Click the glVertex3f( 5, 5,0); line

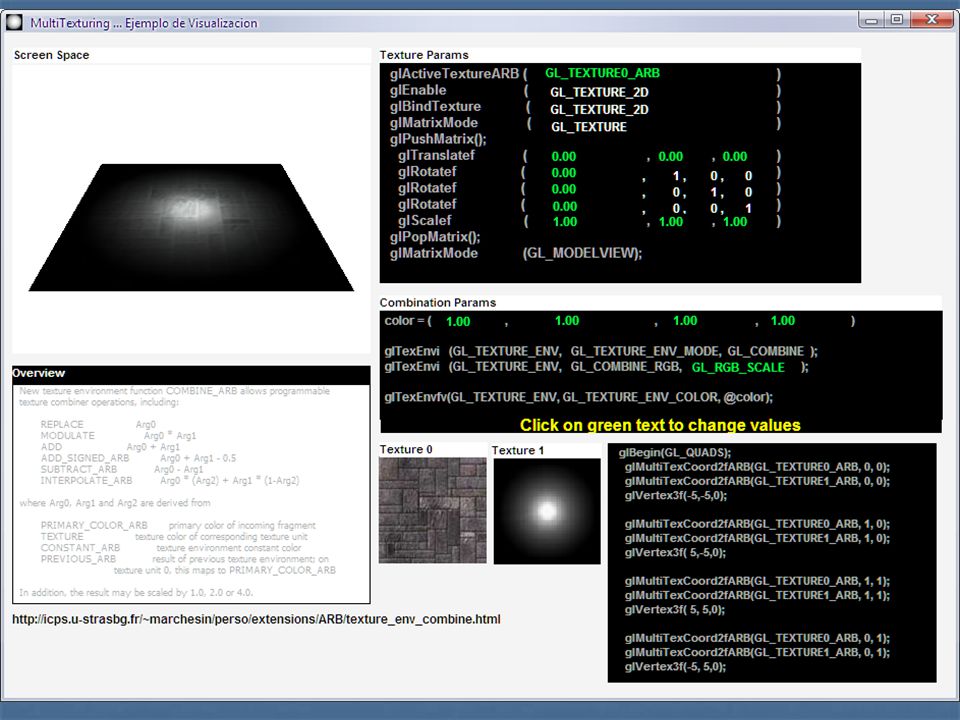coord(675,609)
